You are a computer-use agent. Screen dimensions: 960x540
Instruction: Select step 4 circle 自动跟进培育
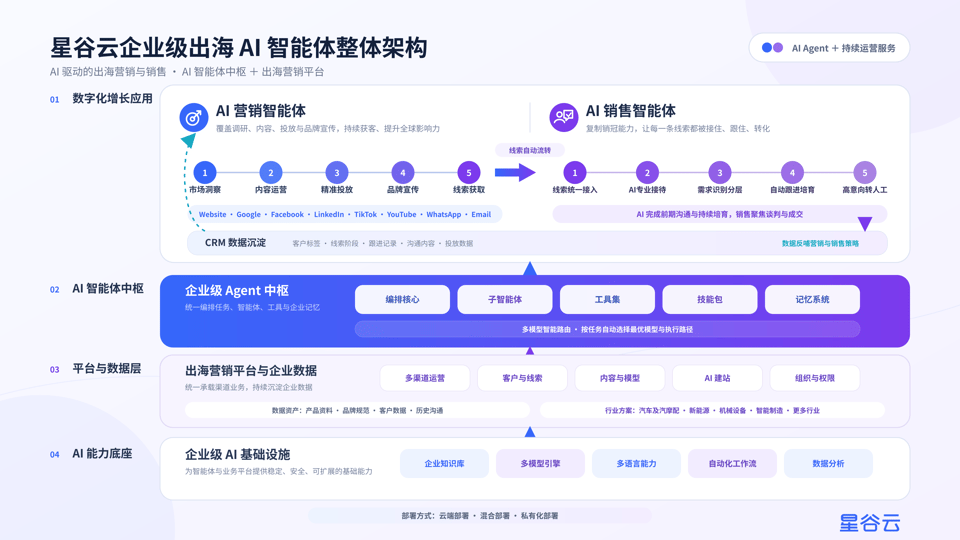click(x=792, y=173)
